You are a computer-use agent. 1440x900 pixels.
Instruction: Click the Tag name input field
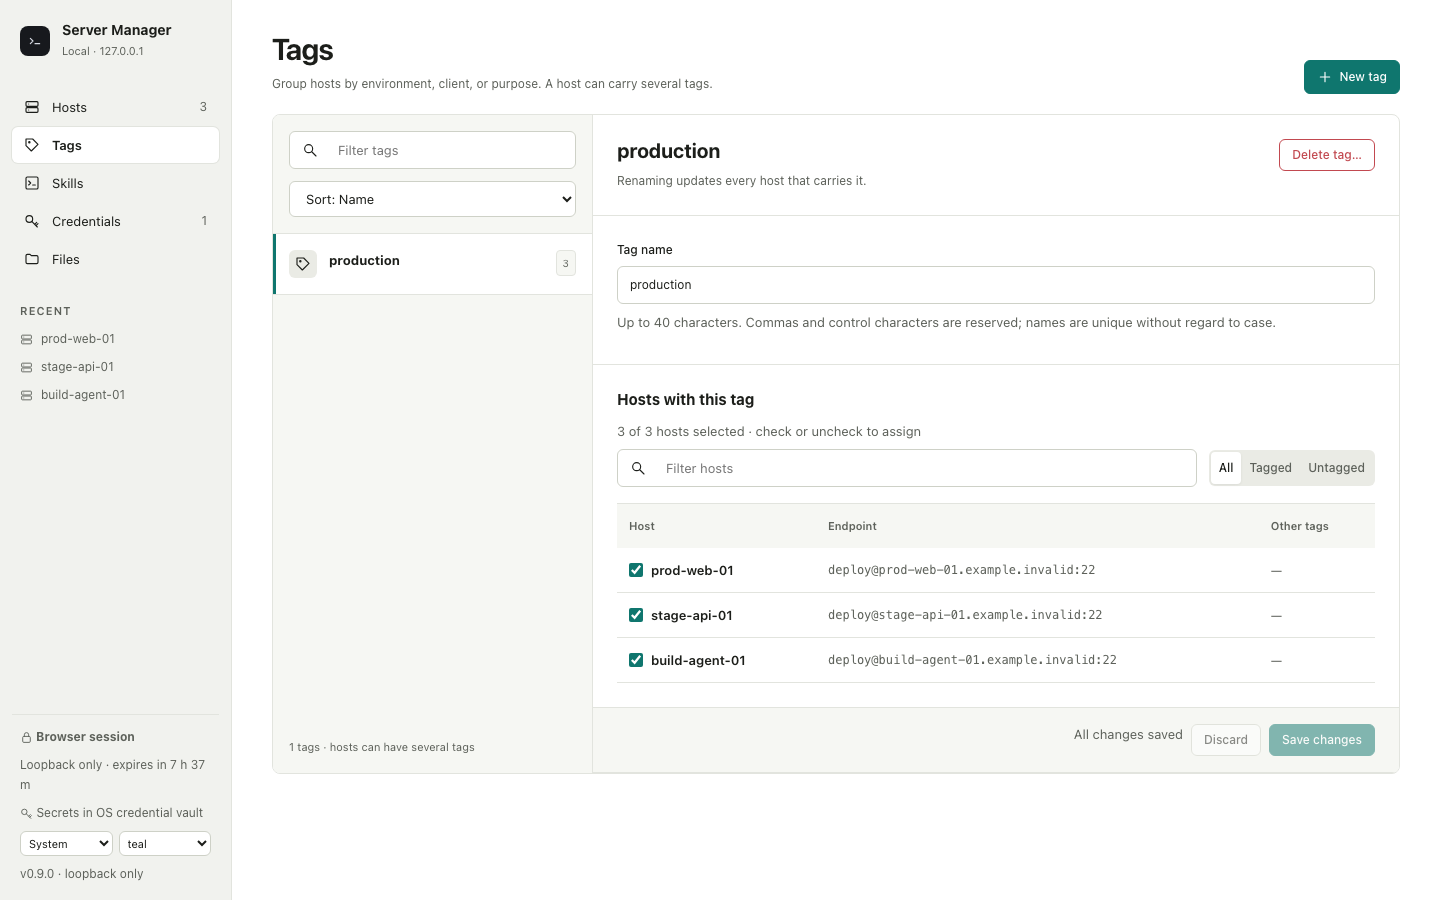996,285
